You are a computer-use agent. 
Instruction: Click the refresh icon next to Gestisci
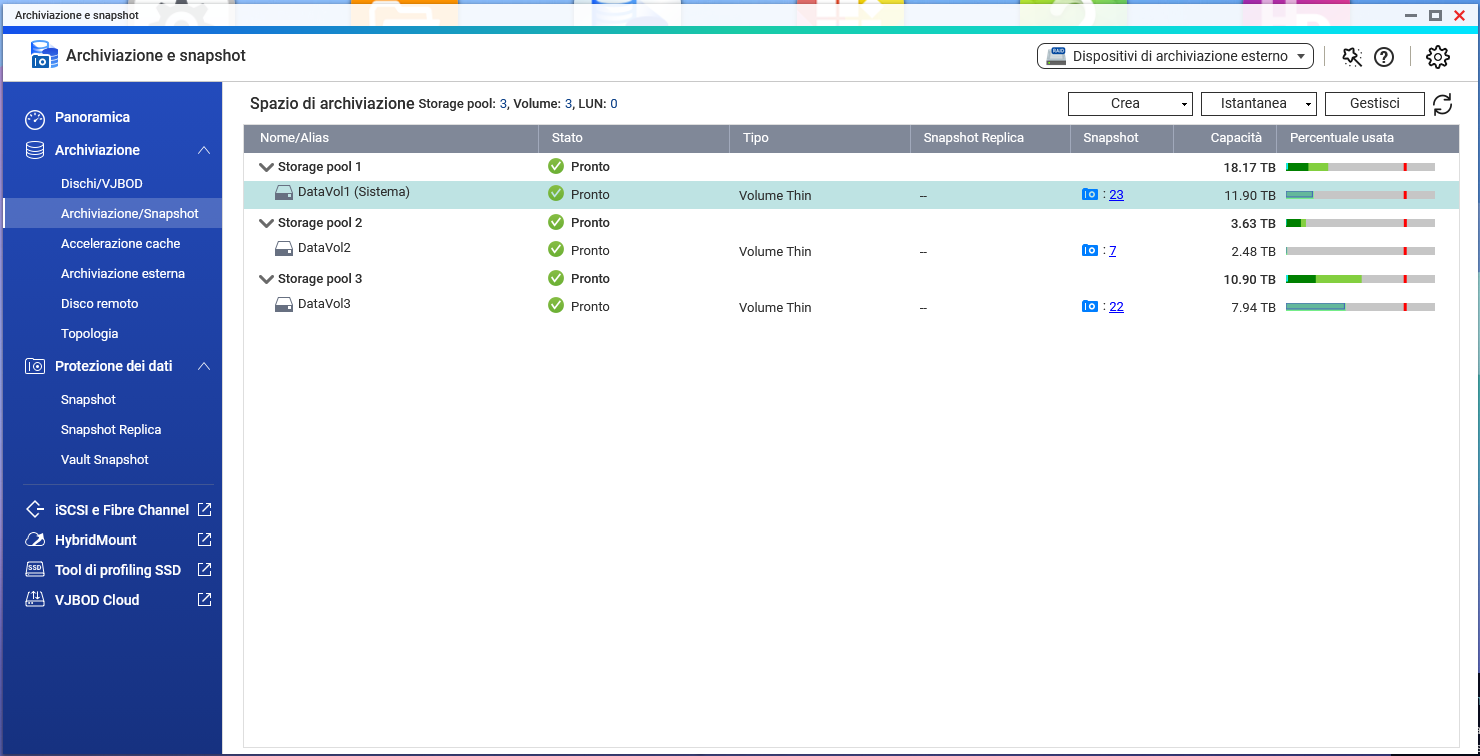click(x=1442, y=104)
